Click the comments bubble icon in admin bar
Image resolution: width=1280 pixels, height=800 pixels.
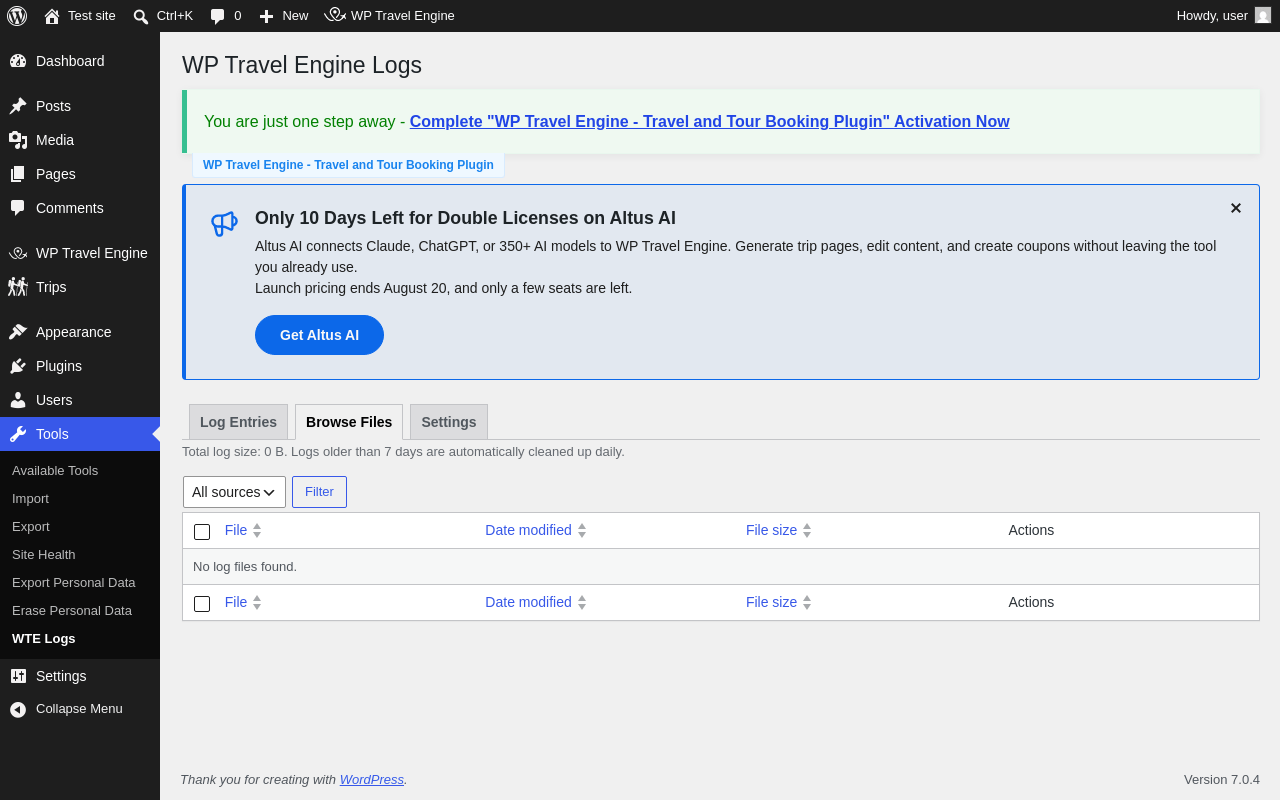(x=218, y=16)
